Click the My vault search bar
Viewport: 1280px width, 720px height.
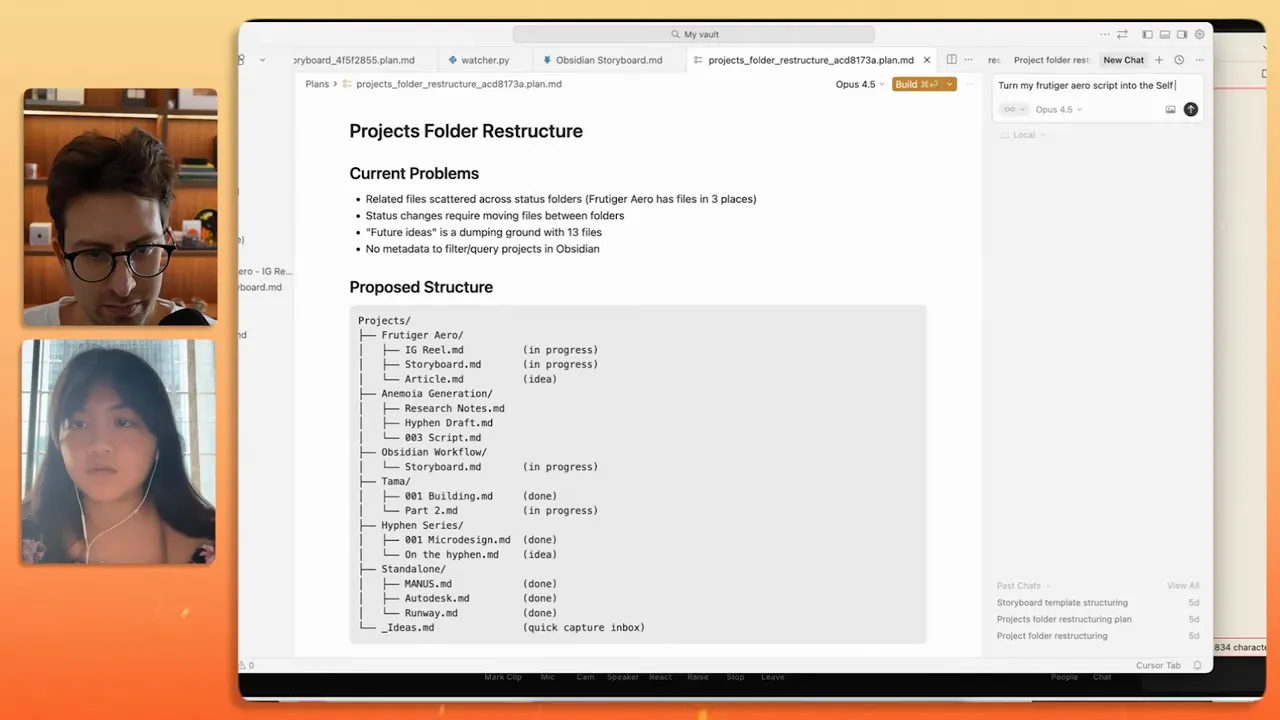click(693, 34)
